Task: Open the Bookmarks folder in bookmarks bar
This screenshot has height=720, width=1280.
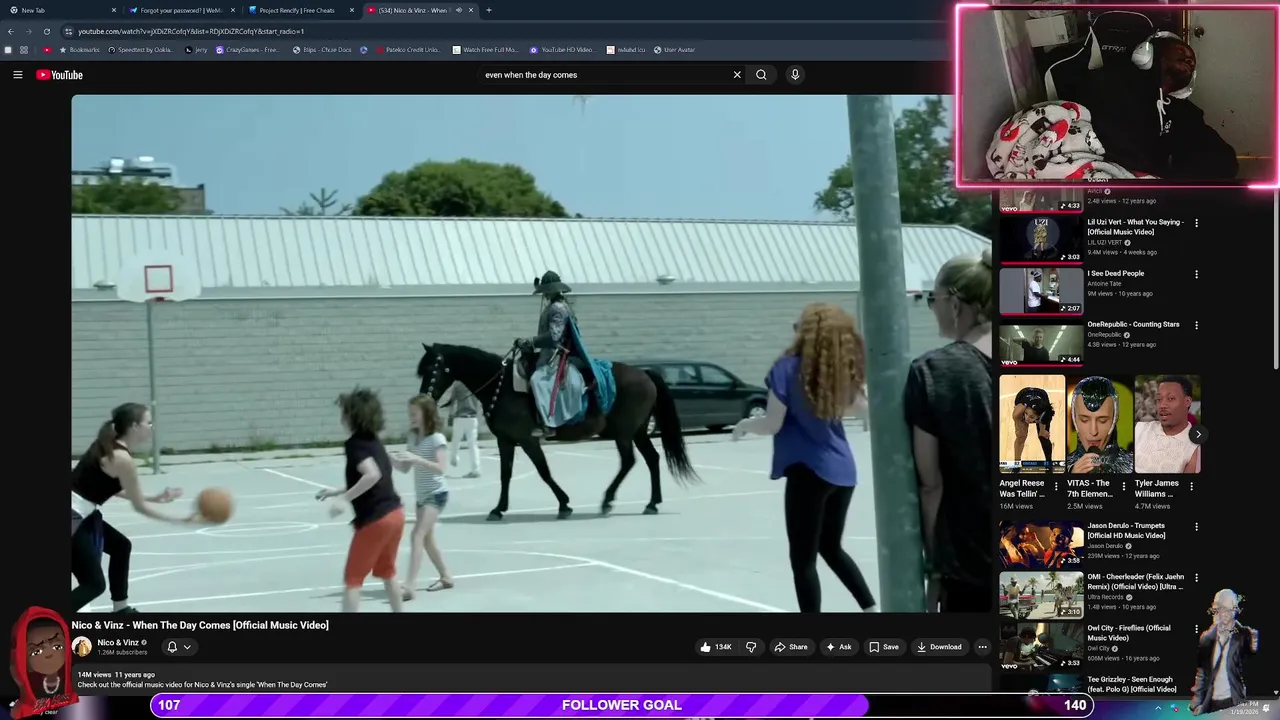Action: pos(80,50)
